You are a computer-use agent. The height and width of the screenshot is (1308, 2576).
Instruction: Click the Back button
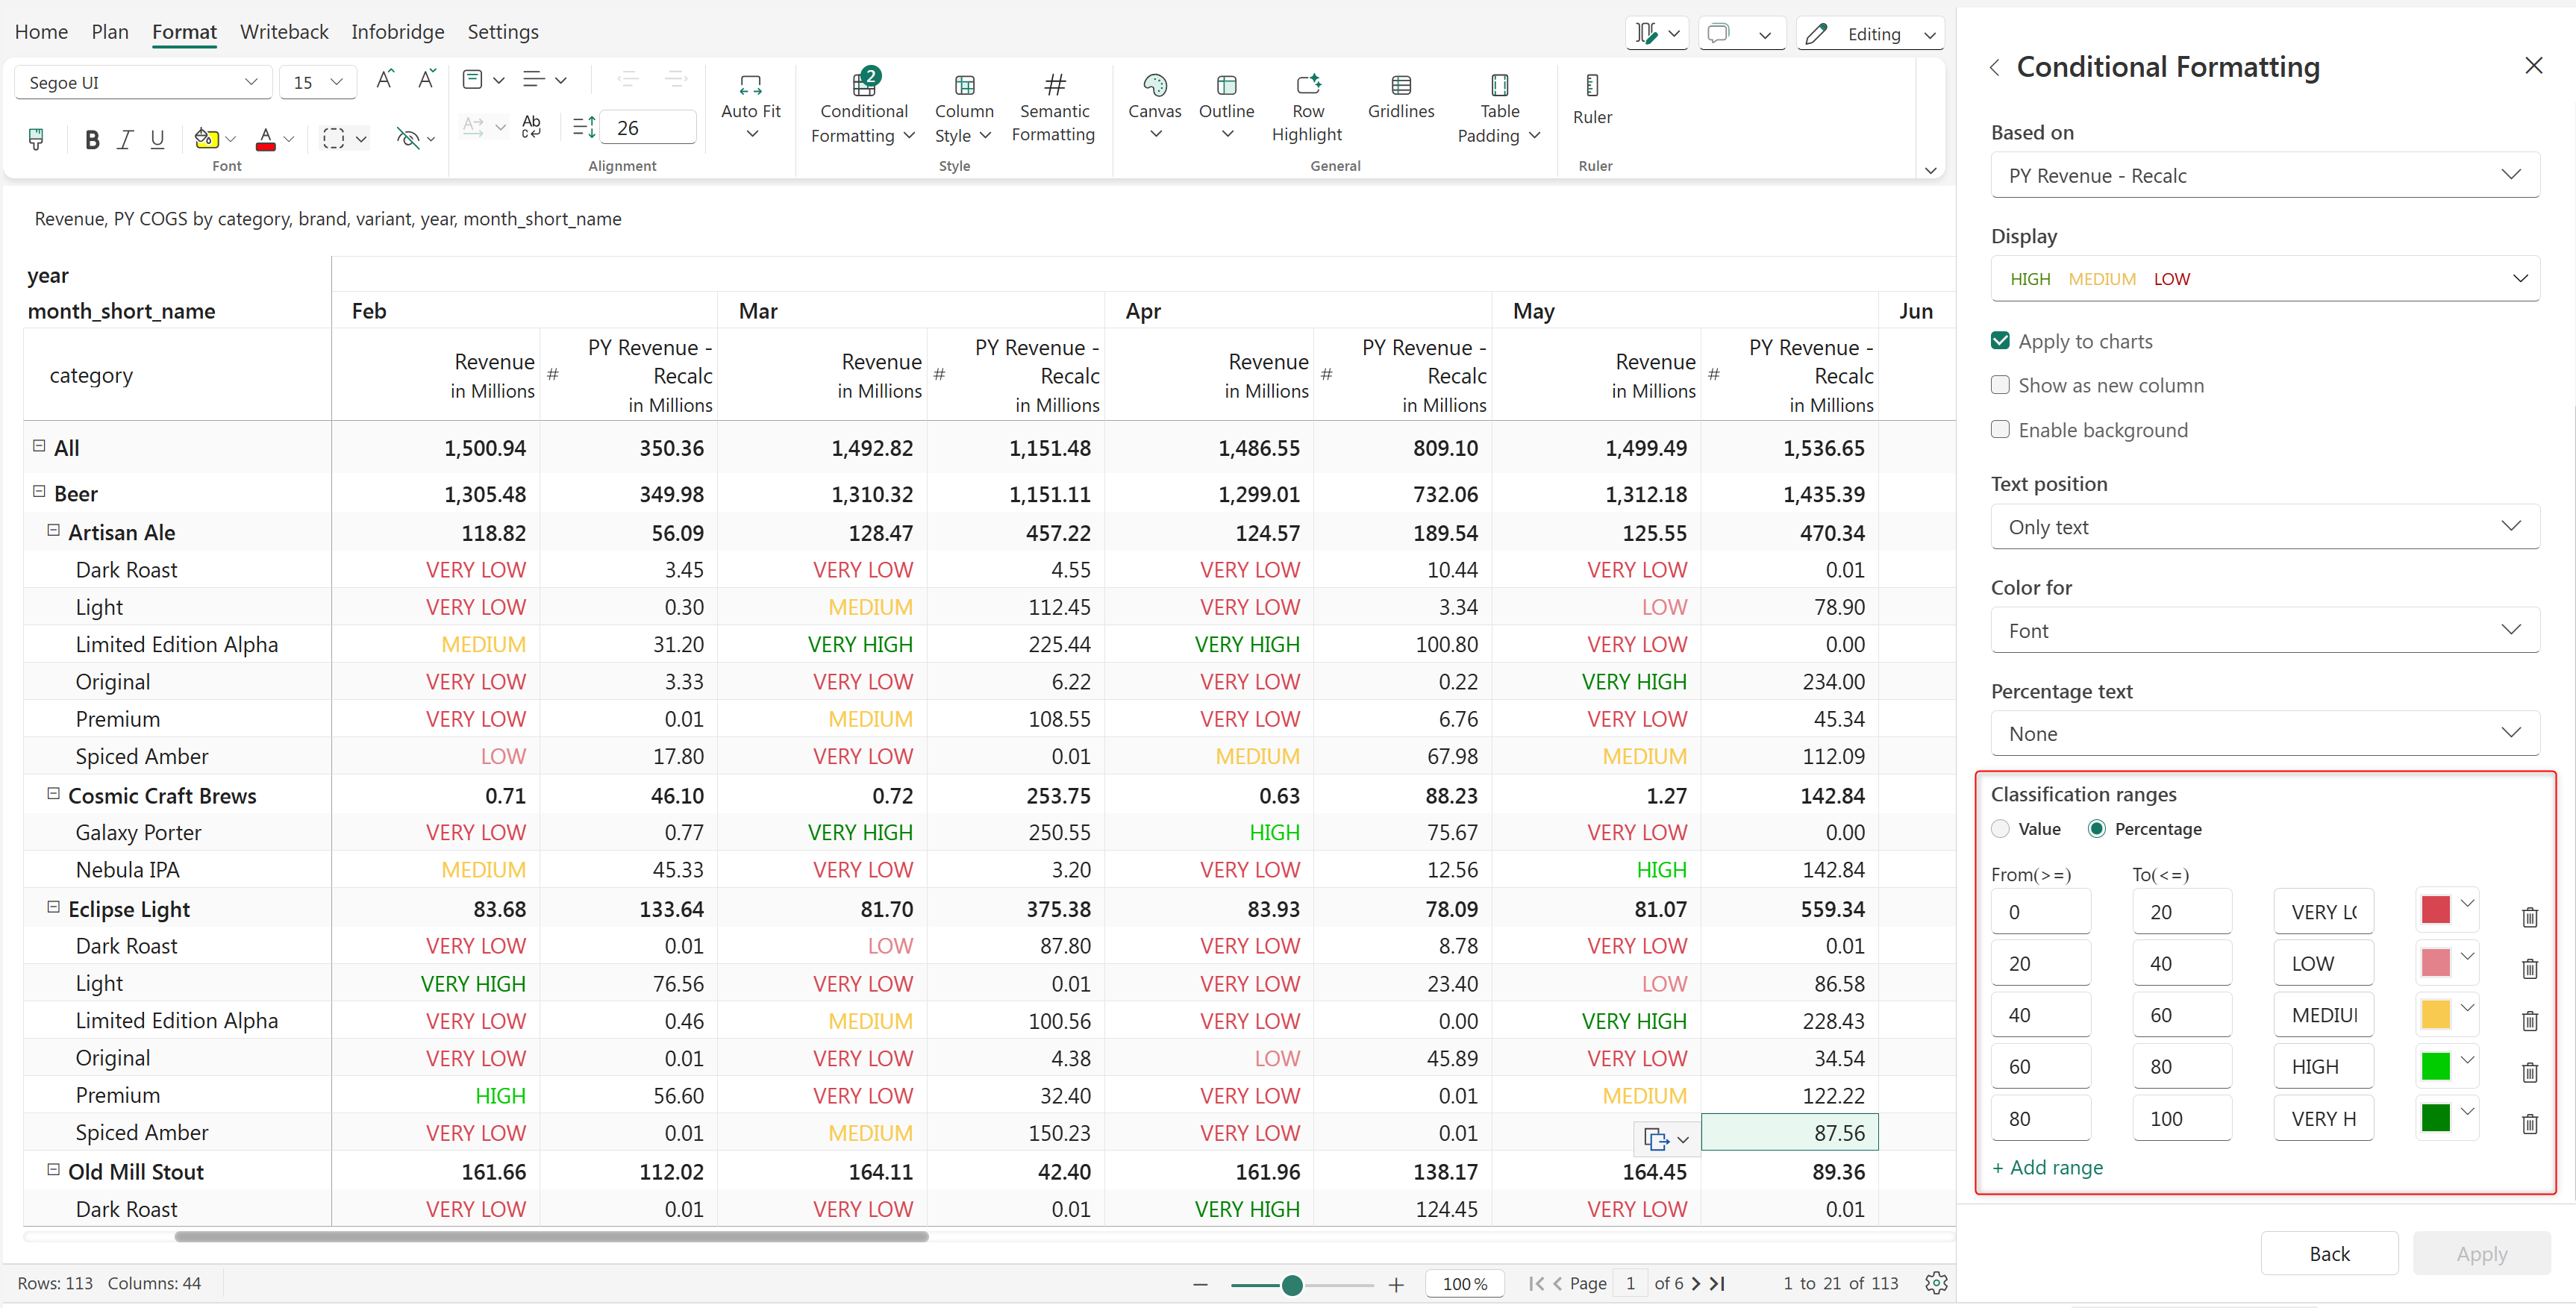[x=2328, y=1253]
